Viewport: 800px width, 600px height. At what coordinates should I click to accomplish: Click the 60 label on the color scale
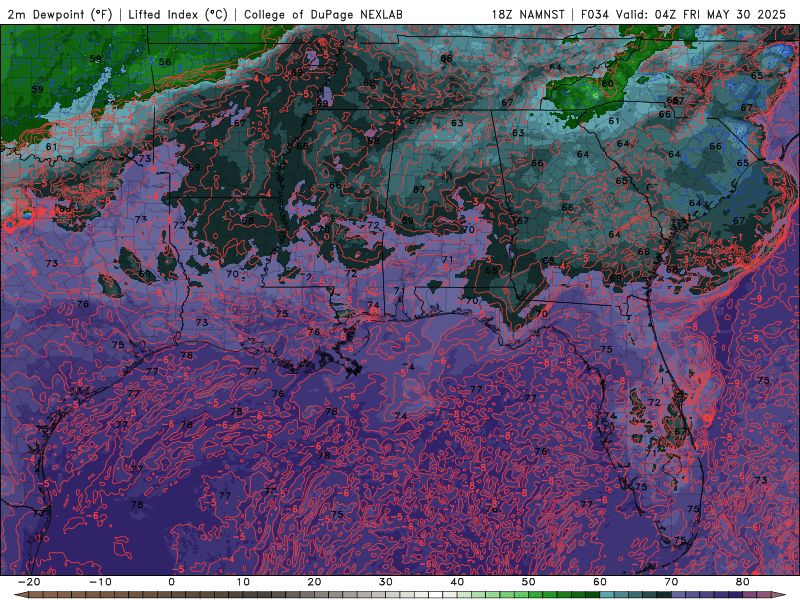600,582
